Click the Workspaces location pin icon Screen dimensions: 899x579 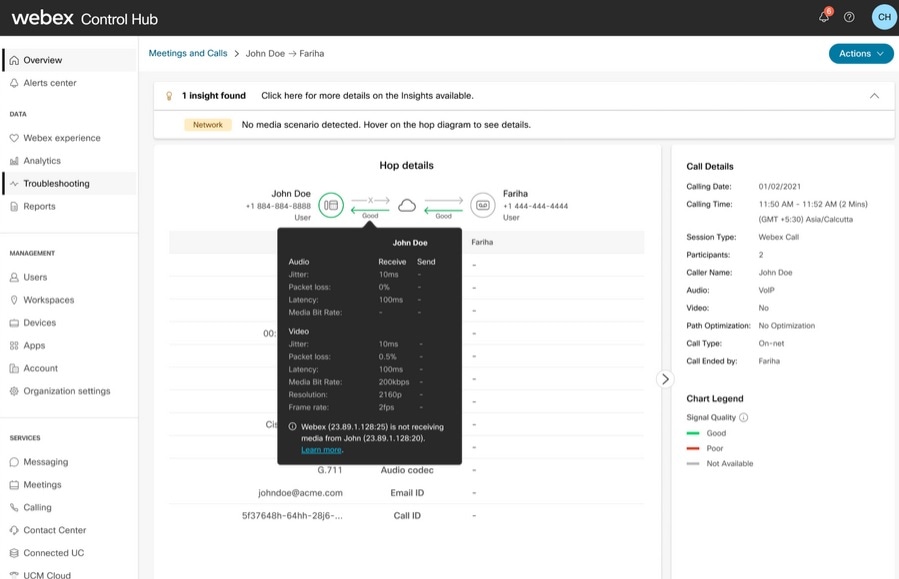point(14,300)
